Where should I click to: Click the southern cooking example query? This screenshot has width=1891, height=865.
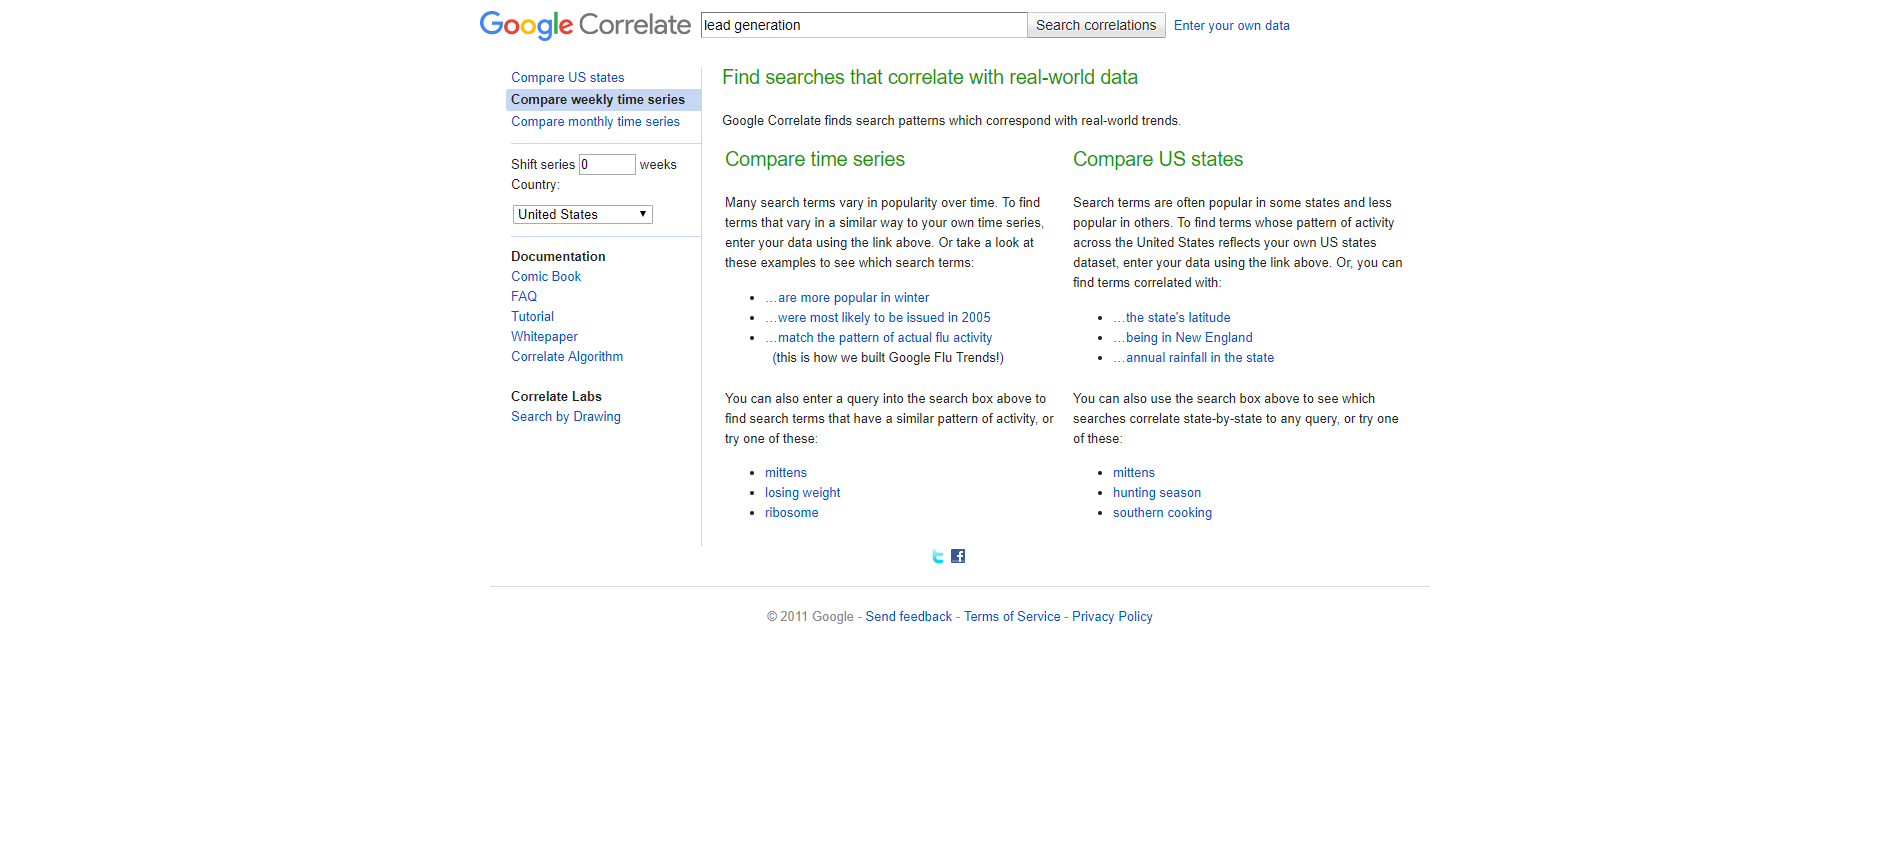(x=1162, y=512)
